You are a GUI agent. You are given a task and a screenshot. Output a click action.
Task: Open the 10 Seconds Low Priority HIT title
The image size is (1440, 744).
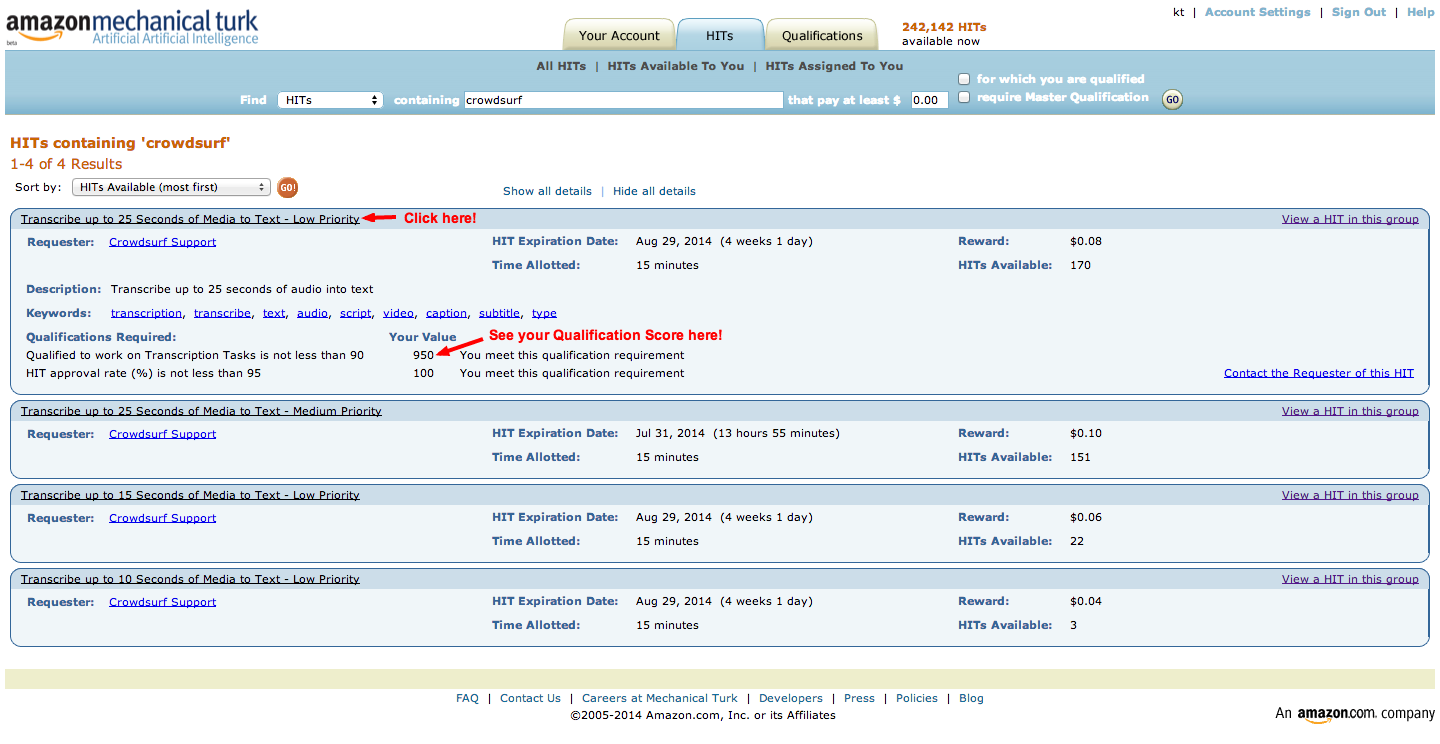tap(190, 579)
